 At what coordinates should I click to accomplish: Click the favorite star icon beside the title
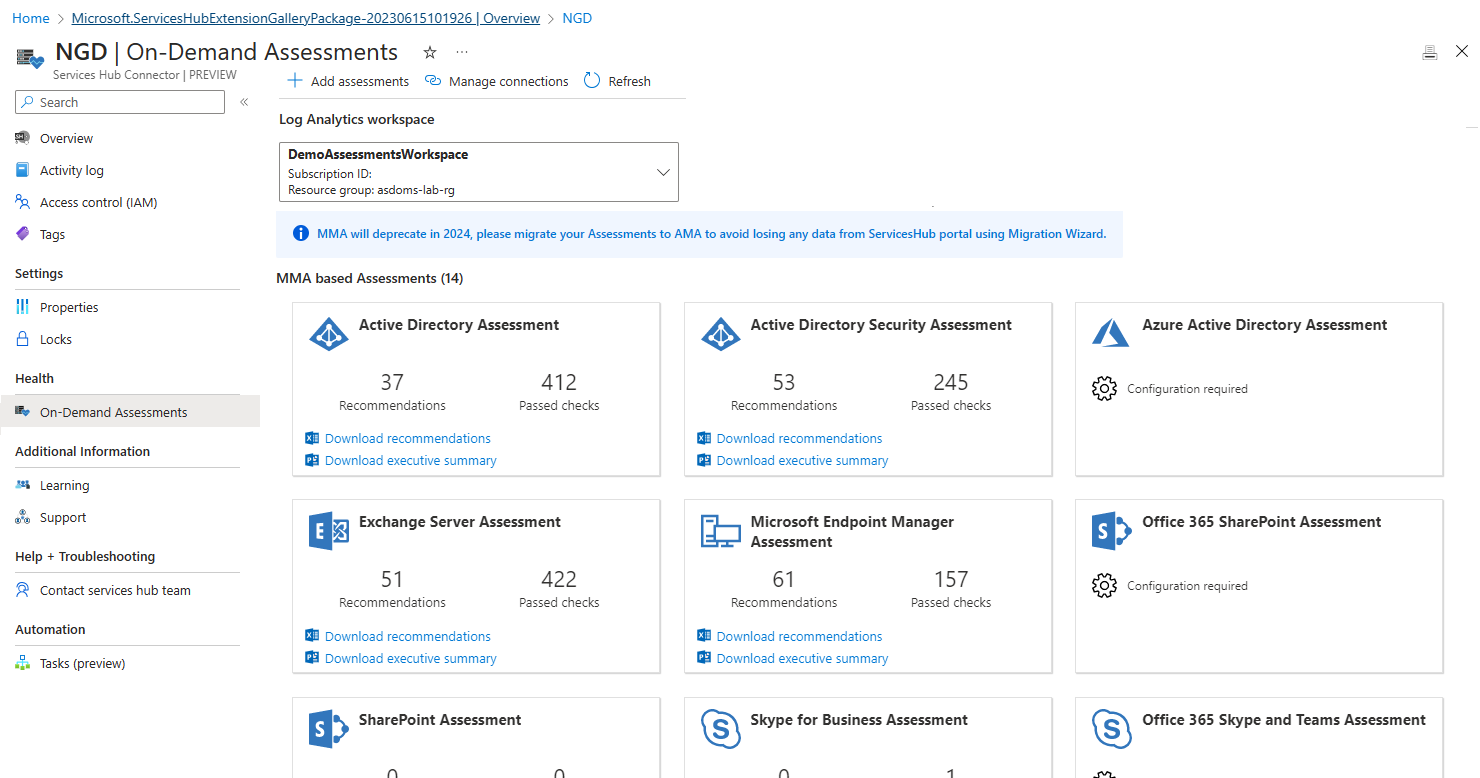pyautogui.click(x=430, y=52)
